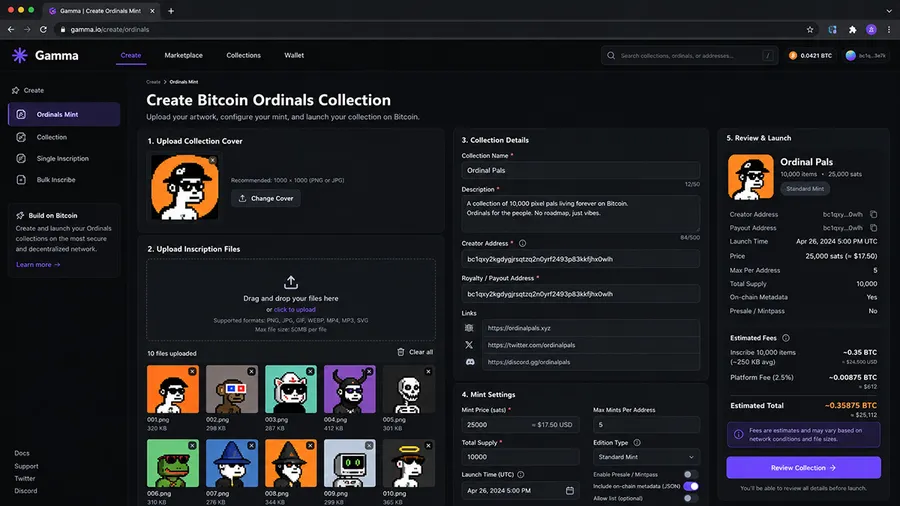Open the Marketplace tab

[183, 55]
